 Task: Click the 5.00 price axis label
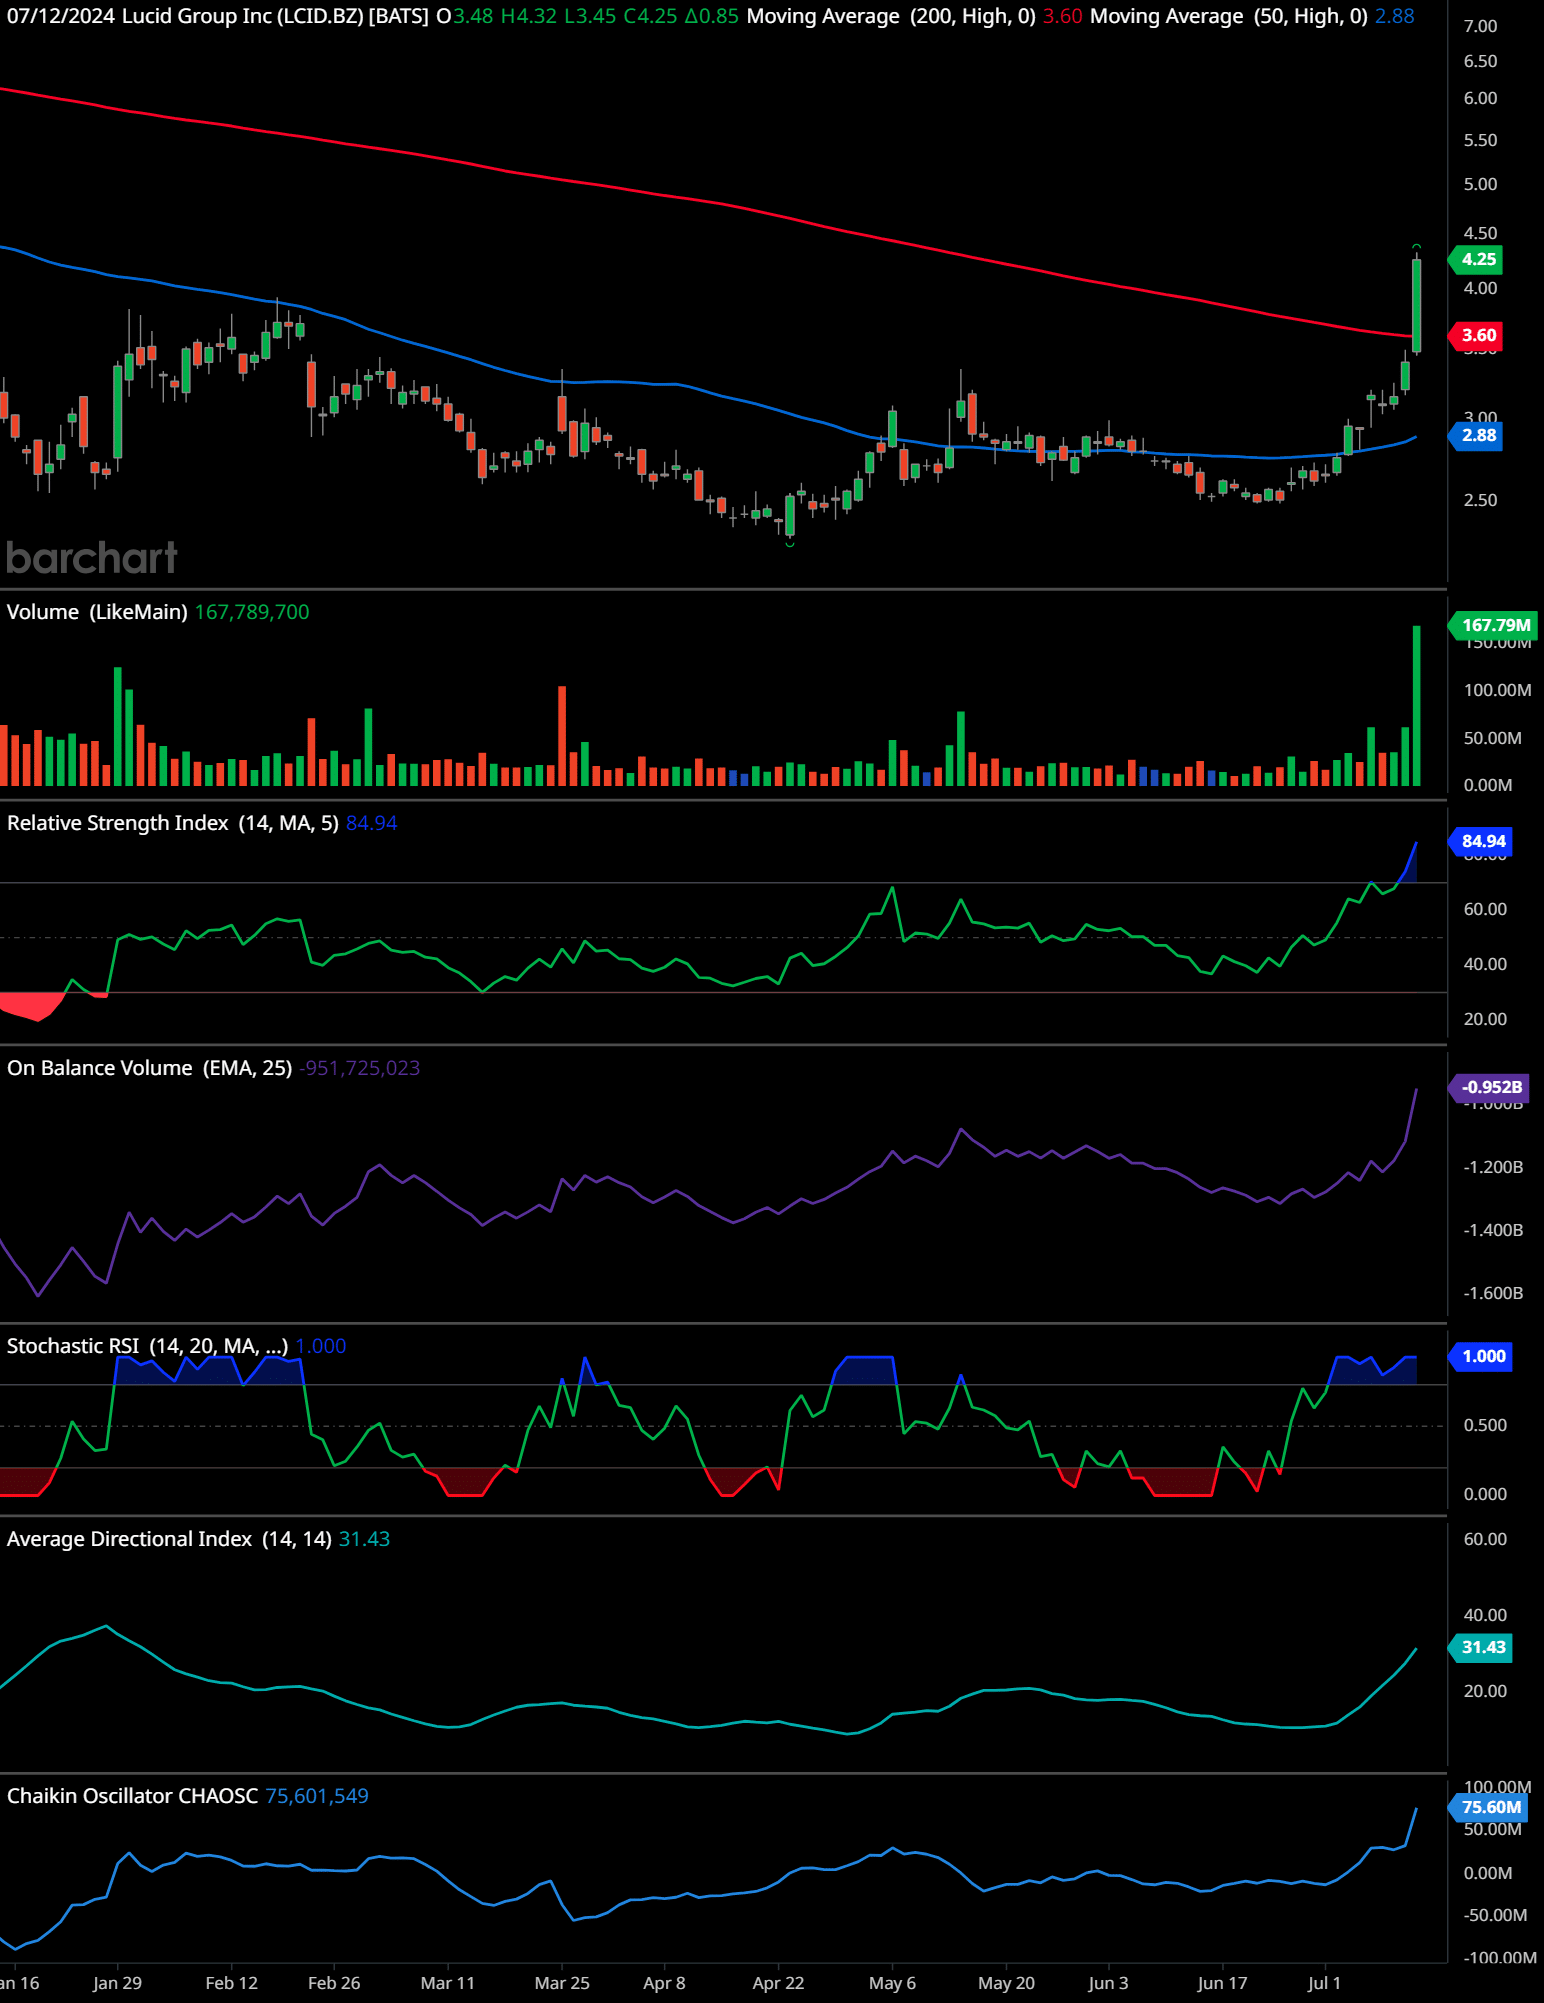pos(1480,184)
